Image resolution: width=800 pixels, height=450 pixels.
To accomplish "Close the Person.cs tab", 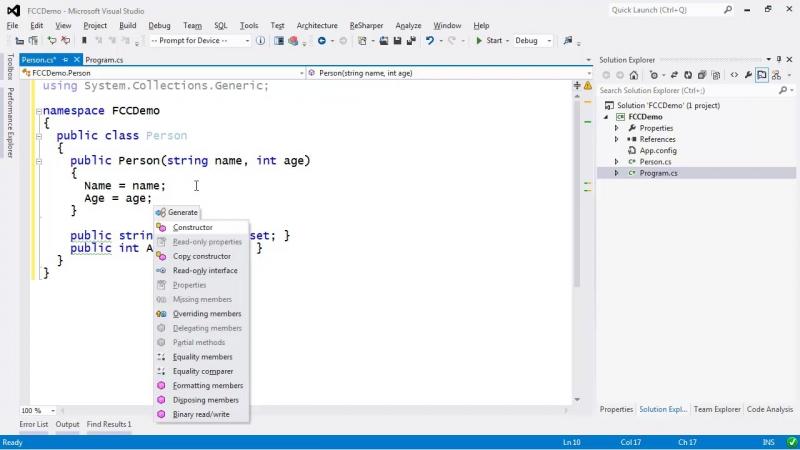I will pyautogui.click(x=77, y=60).
